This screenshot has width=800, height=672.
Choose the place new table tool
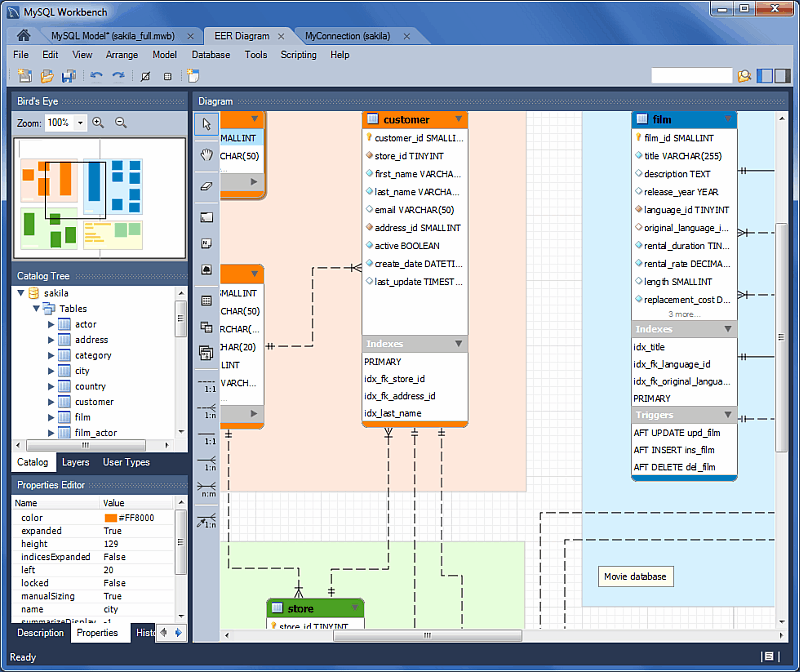coord(206,300)
